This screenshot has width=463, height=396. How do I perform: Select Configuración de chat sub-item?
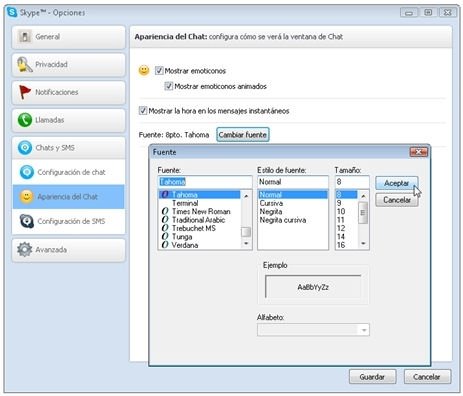click(x=69, y=172)
